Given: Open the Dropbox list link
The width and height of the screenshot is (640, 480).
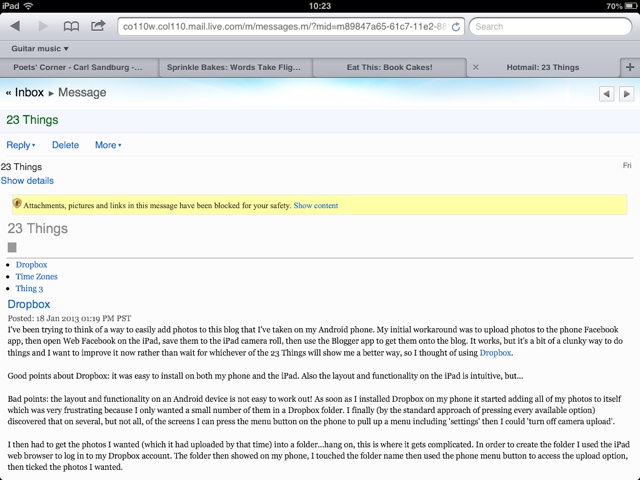Looking at the screenshot, I should click(x=31, y=264).
